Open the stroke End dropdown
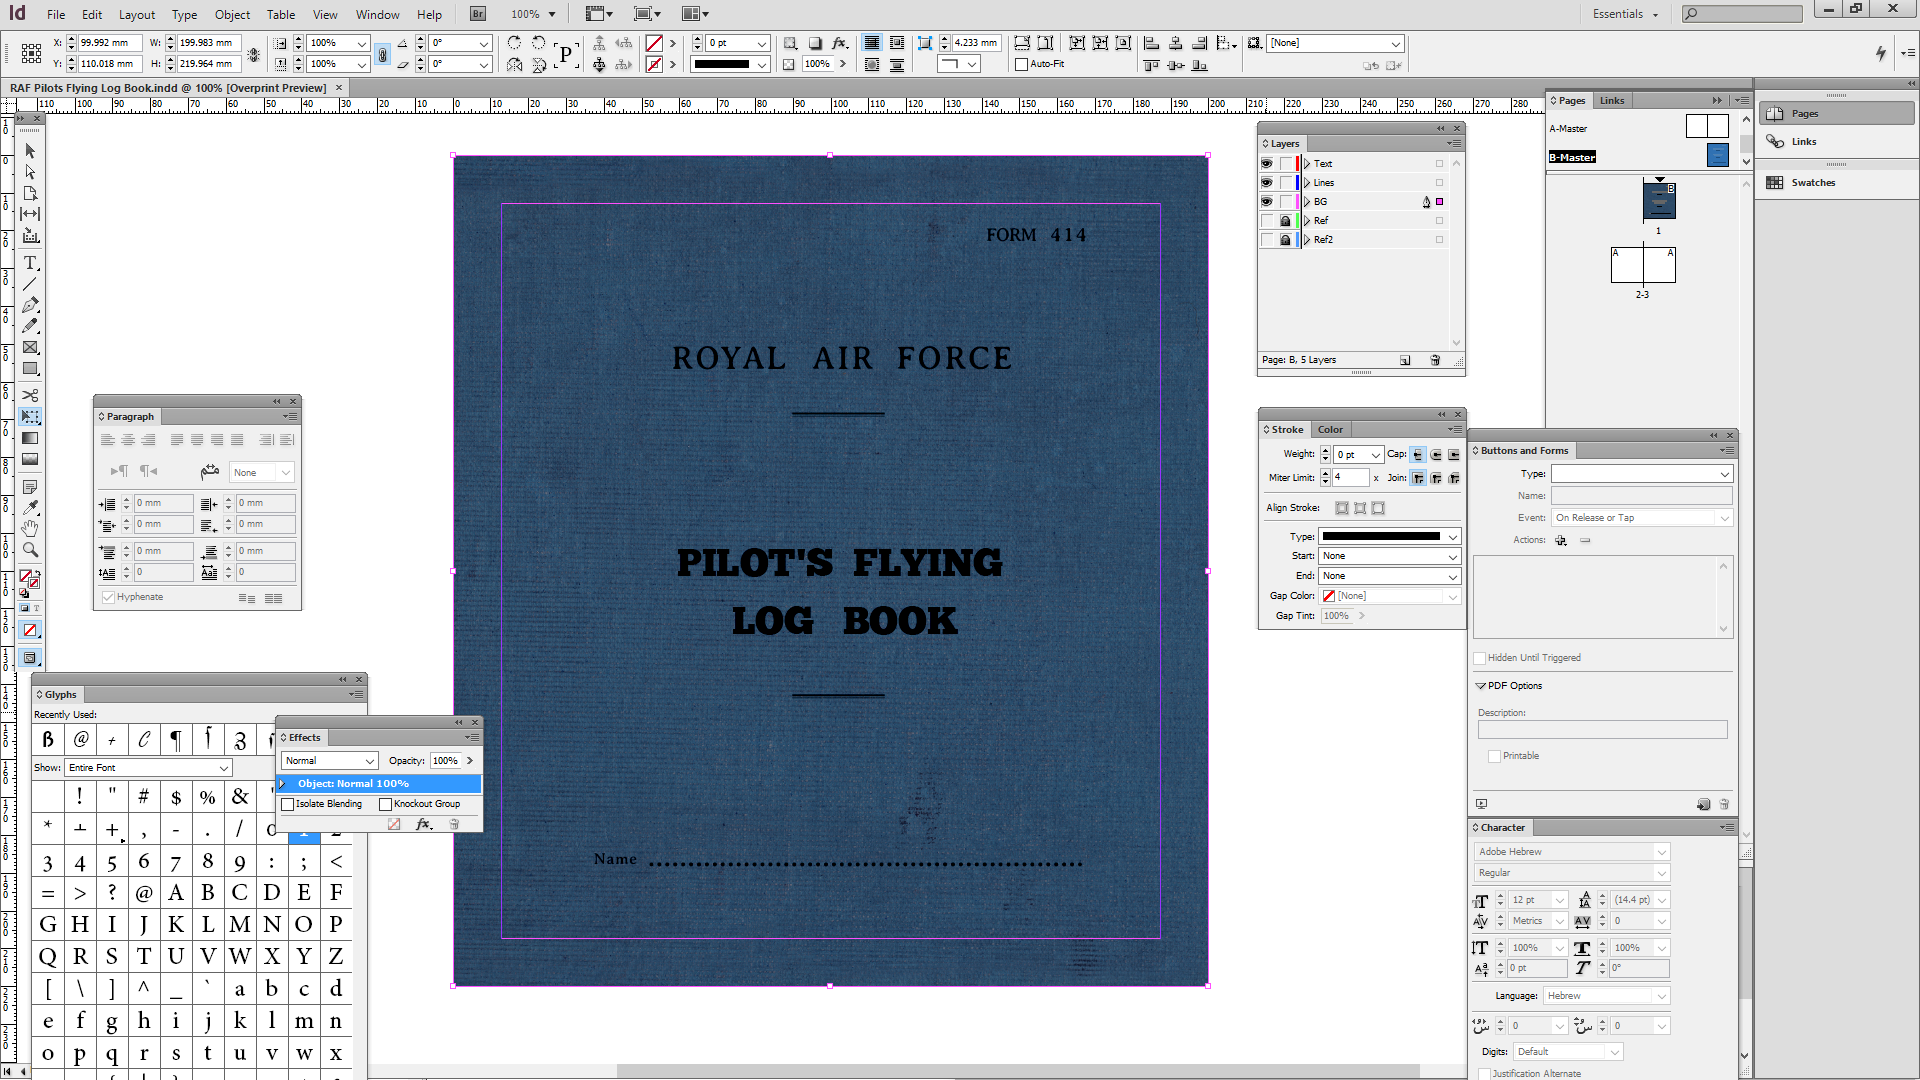The width and height of the screenshot is (1920, 1080). [1390, 576]
